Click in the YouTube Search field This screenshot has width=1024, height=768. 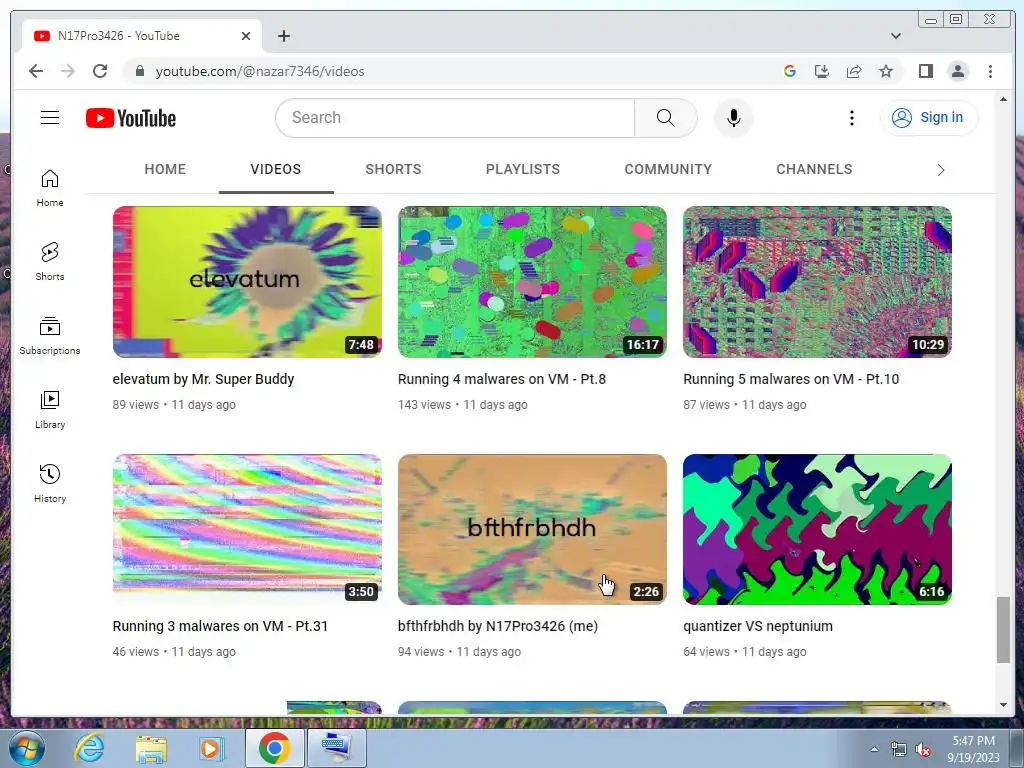point(455,118)
